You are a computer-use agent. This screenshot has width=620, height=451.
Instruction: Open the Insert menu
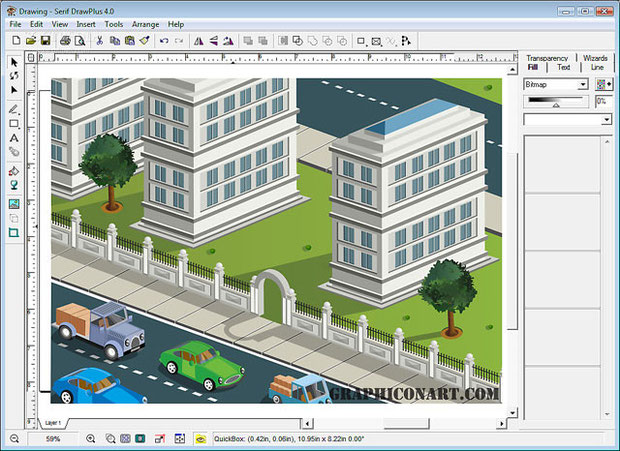(86, 24)
